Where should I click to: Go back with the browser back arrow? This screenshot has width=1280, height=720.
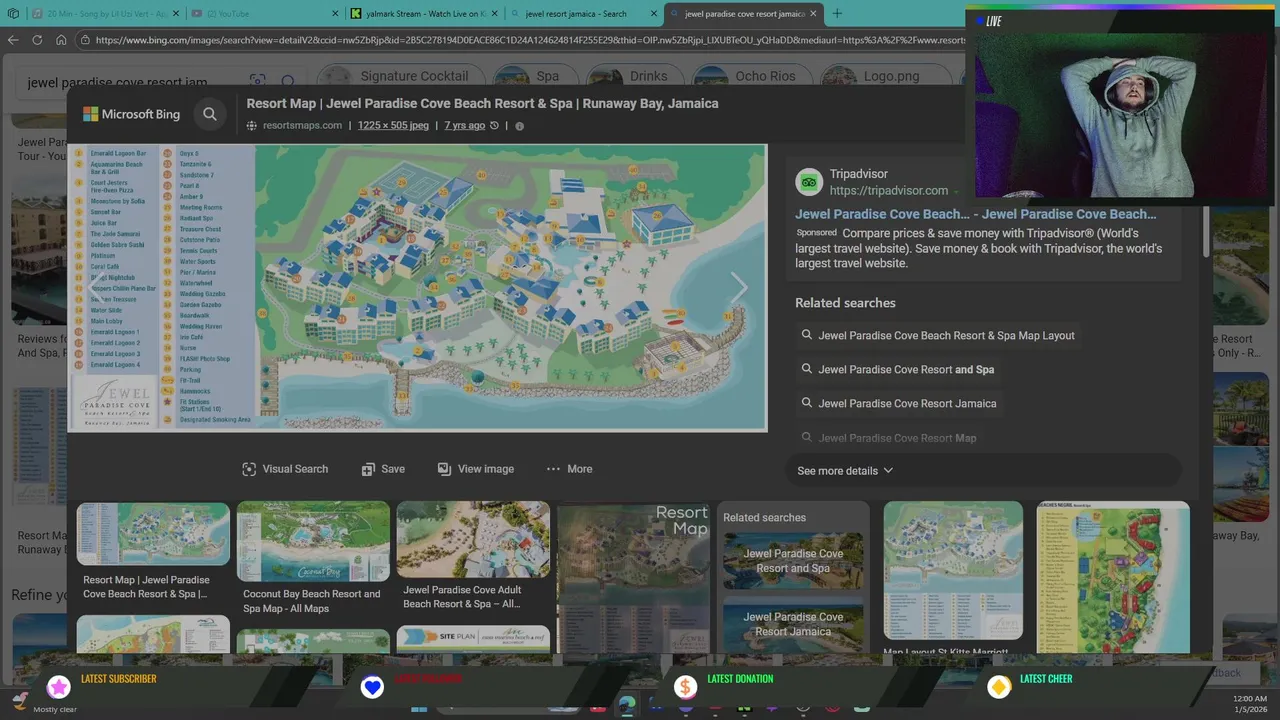pos(13,40)
